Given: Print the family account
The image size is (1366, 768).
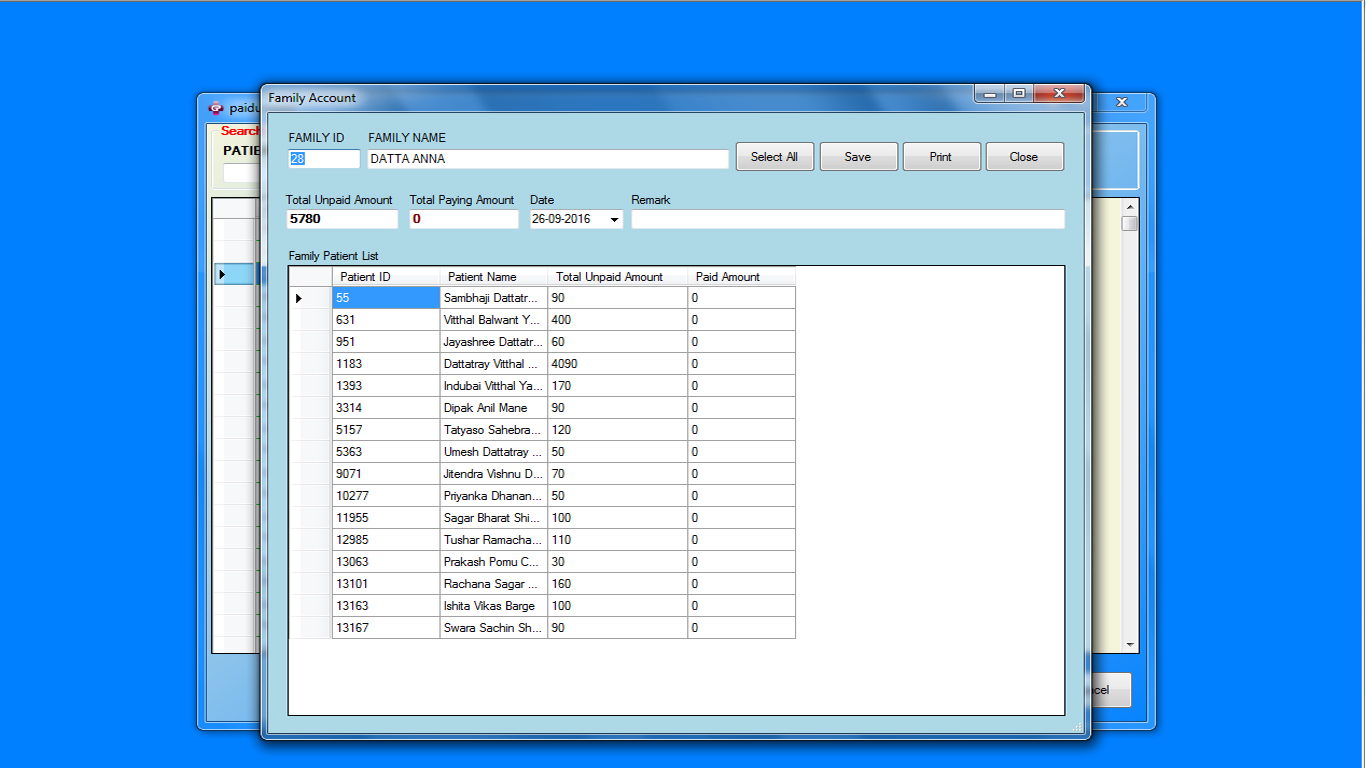Looking at the screenshot, I should pyautogui.click(x=941, y=157).
